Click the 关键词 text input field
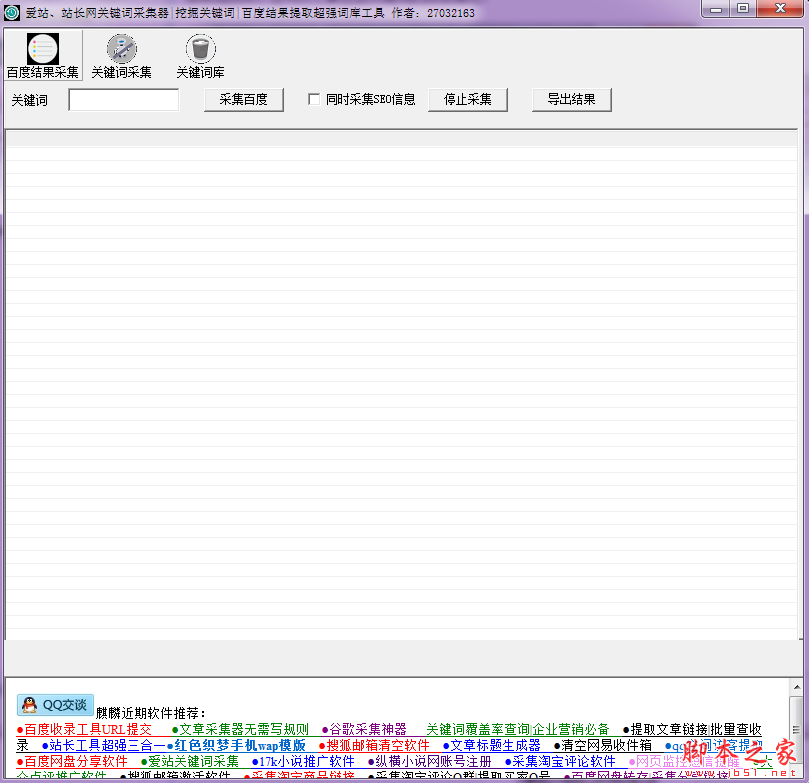Screen dimensions: 809x784 [123, 99]
